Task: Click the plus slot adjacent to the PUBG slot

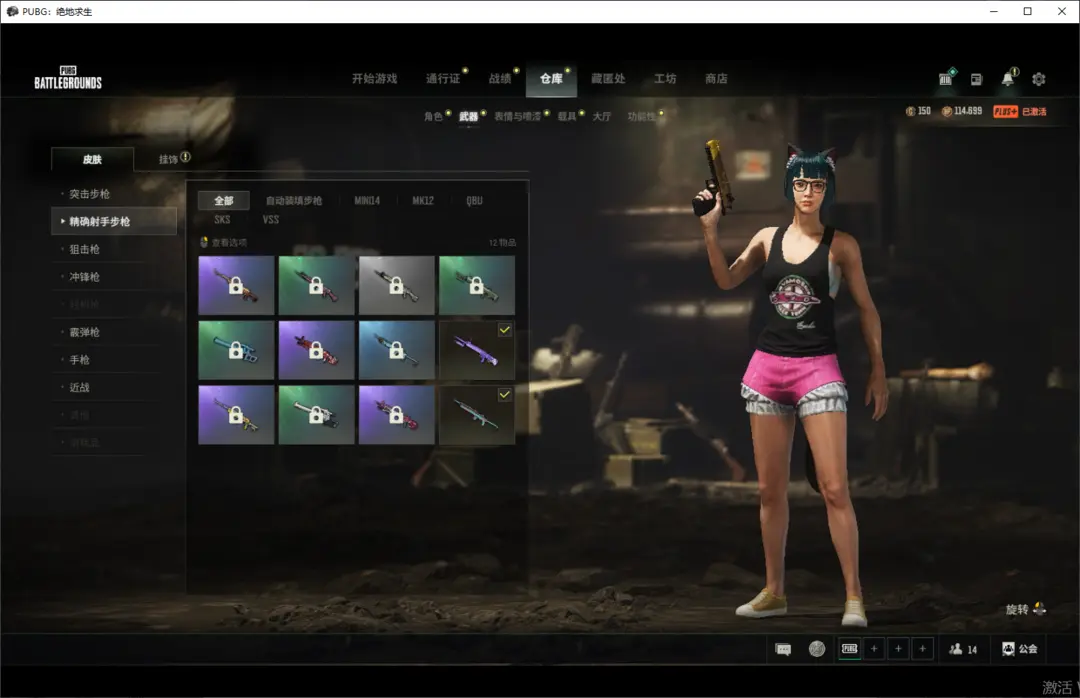Action: pos(874,648)
